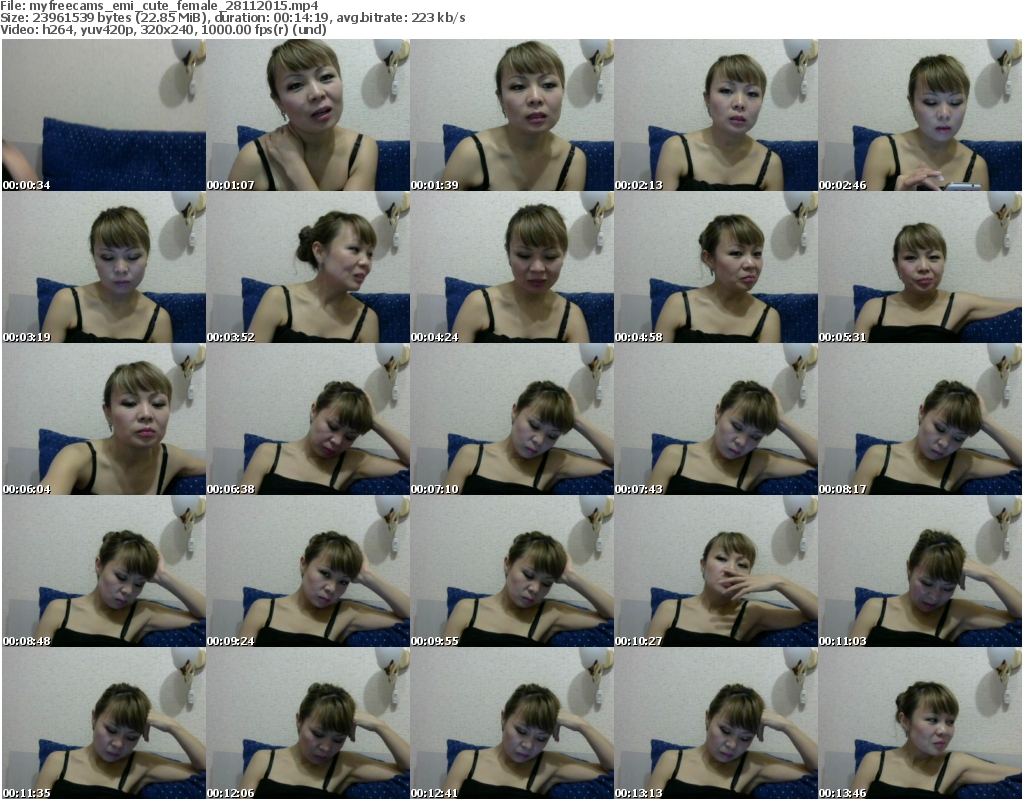The width and height of the screenshot is (1024, 799).
Task: Open the frame stamped 00:05:31
Action: [920, 267]
